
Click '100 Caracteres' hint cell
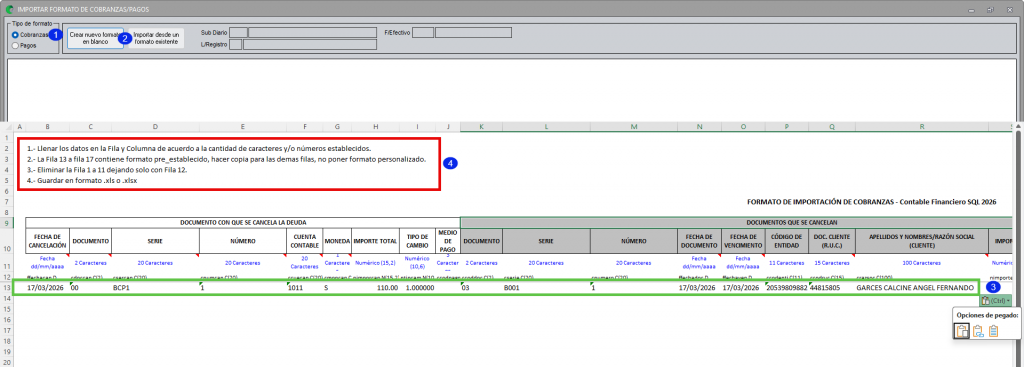[x=921, y=263]
